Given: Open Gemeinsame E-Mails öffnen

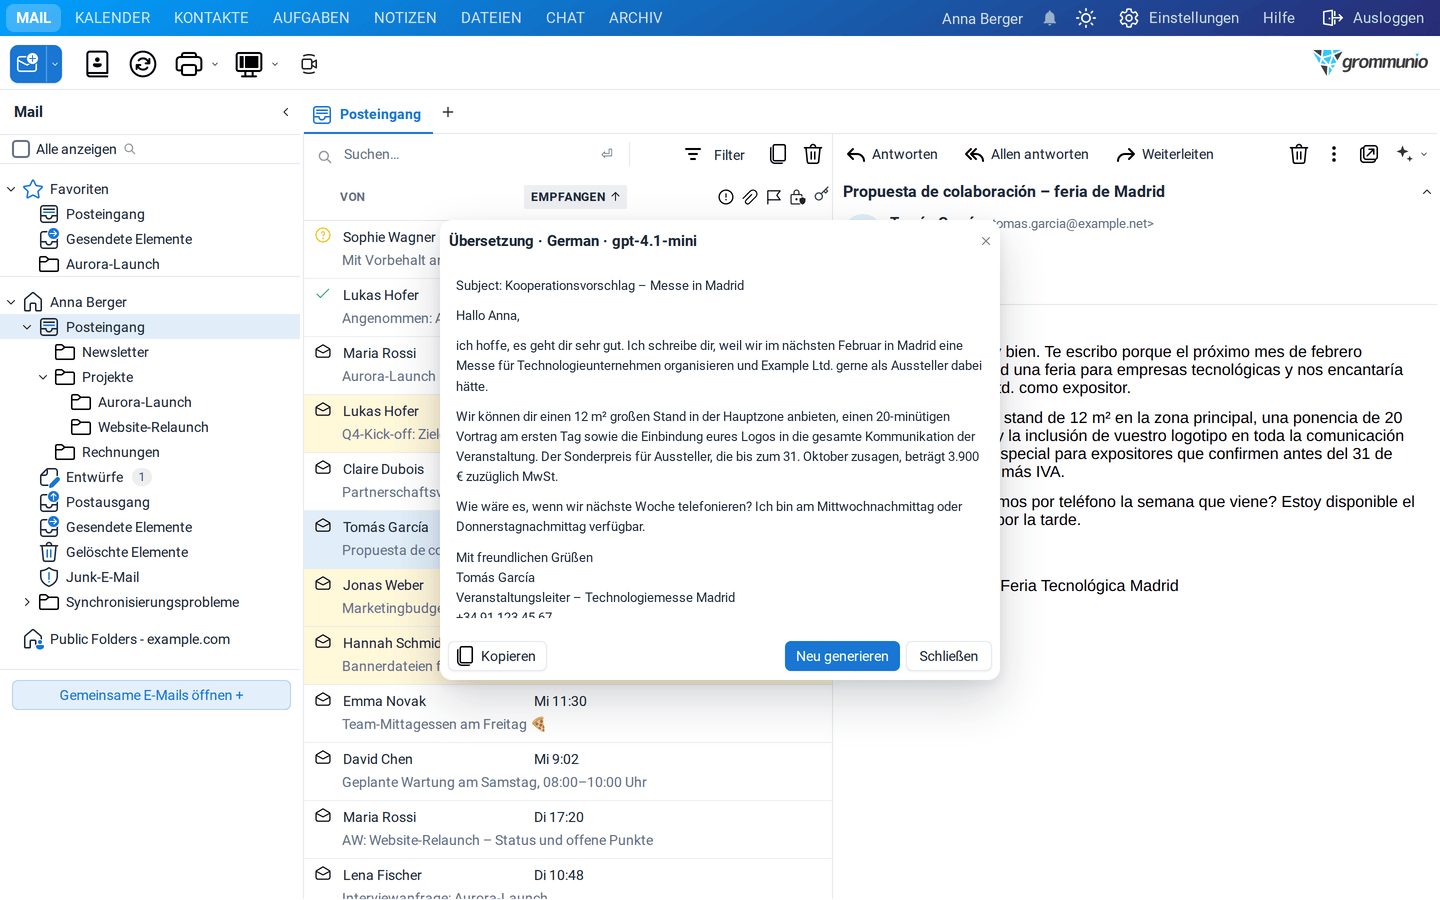Looking at the screenshot, I should point(151,695).
